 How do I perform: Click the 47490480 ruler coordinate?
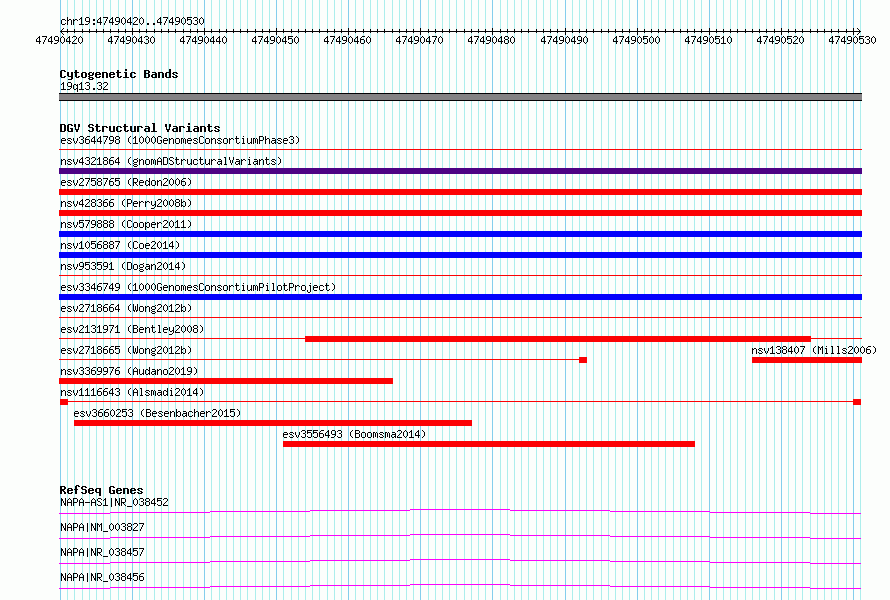coord(492,40)
